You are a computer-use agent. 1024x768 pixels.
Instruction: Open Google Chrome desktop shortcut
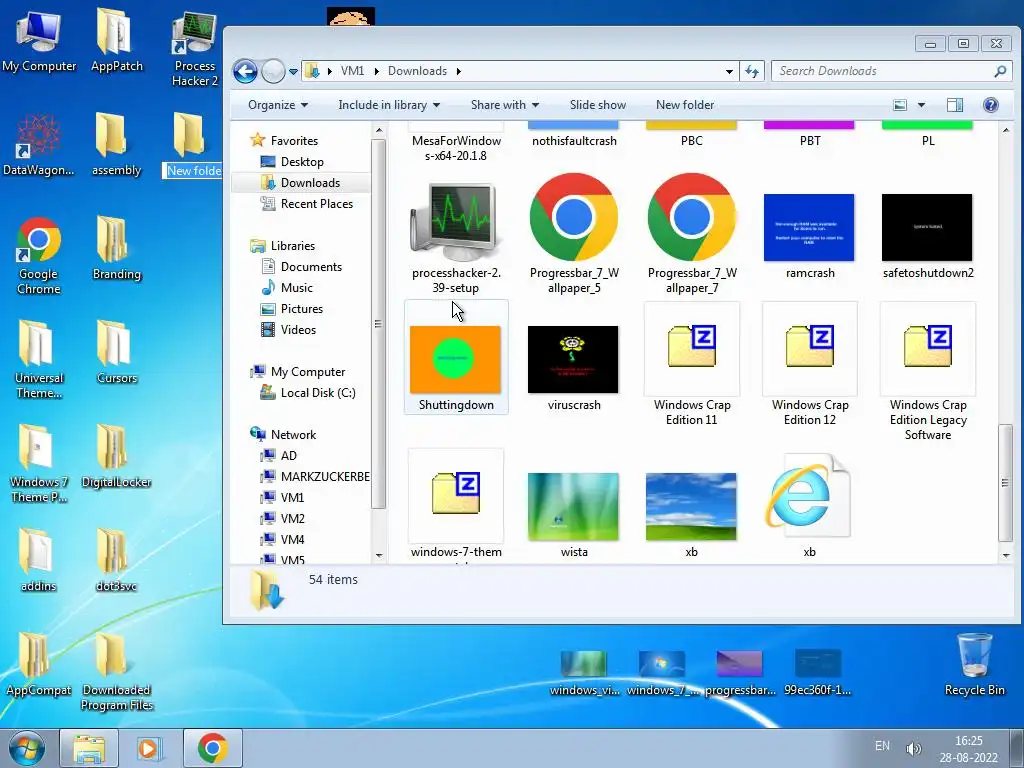(39, 256)
